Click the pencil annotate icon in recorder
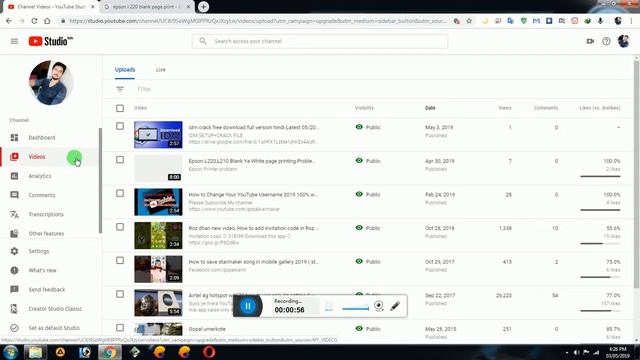This screenshot has width=640, height=360. (395, 306)
